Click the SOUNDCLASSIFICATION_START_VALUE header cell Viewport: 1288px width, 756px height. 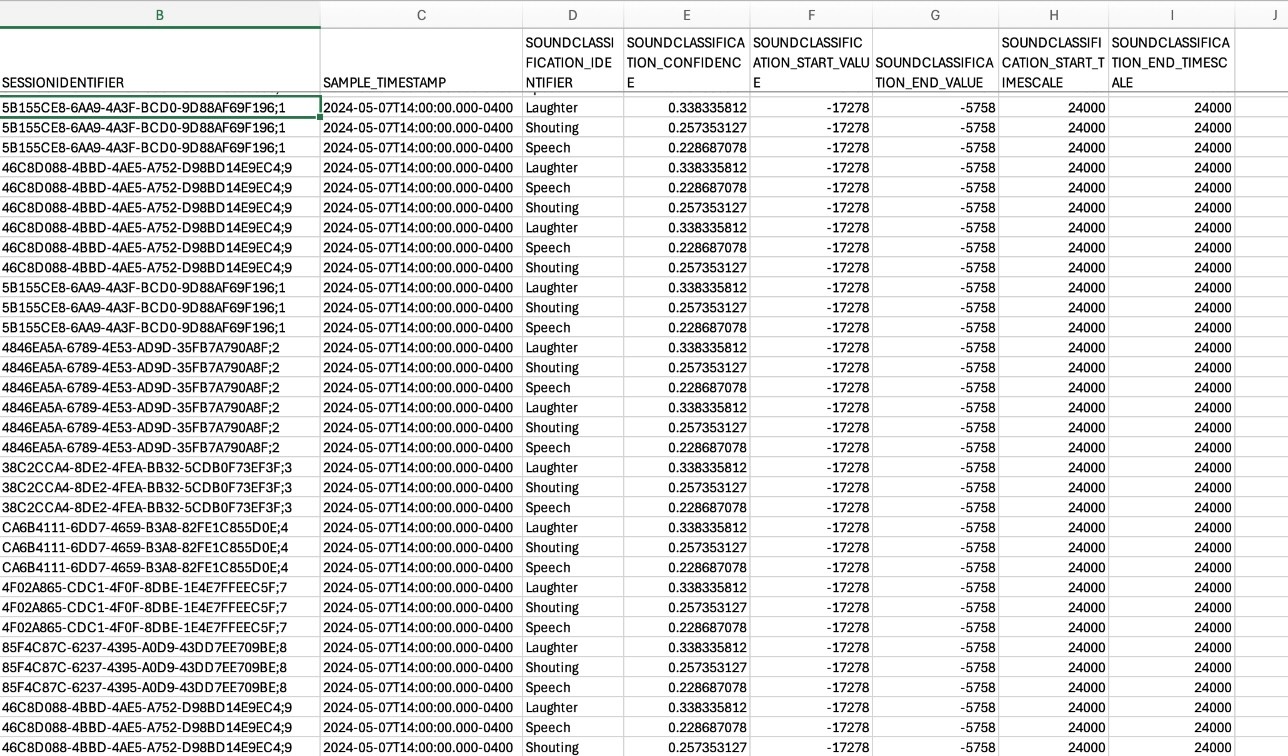[811, 62]
